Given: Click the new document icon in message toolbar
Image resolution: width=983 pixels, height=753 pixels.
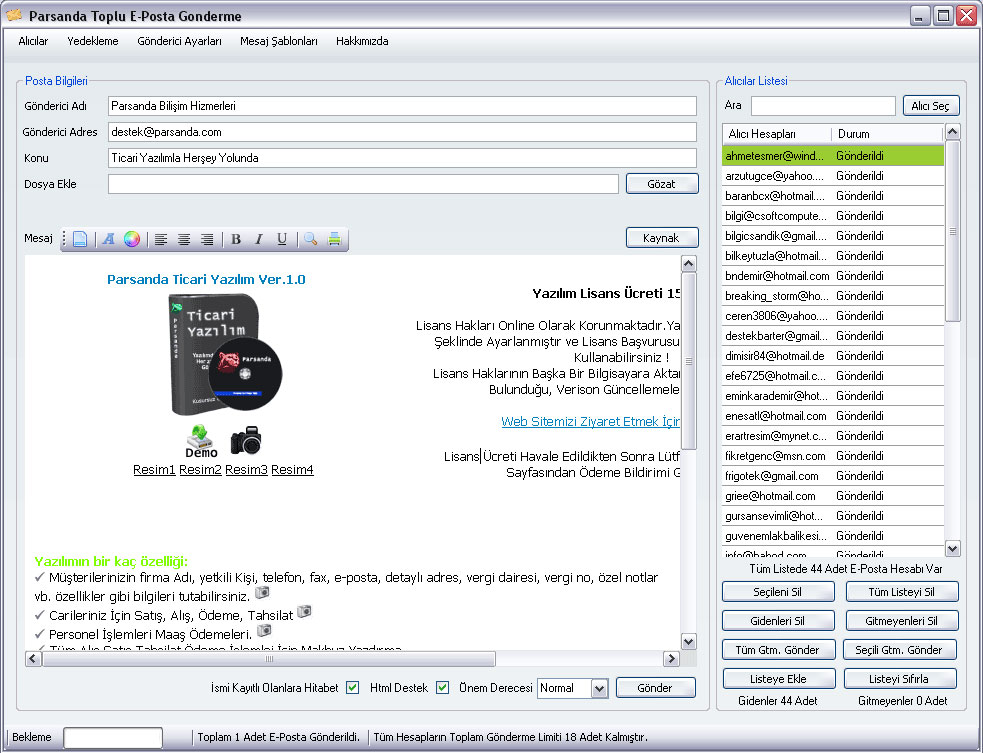Looking at the screenshot, I should [80, 239].
